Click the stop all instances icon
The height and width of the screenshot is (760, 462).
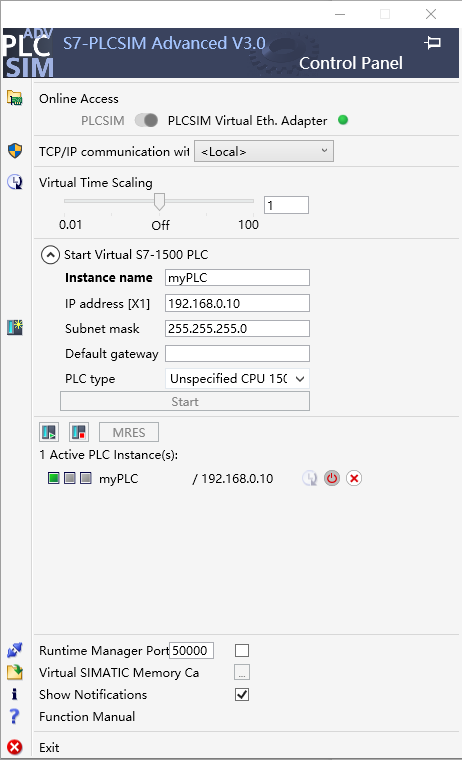(79, 432)
